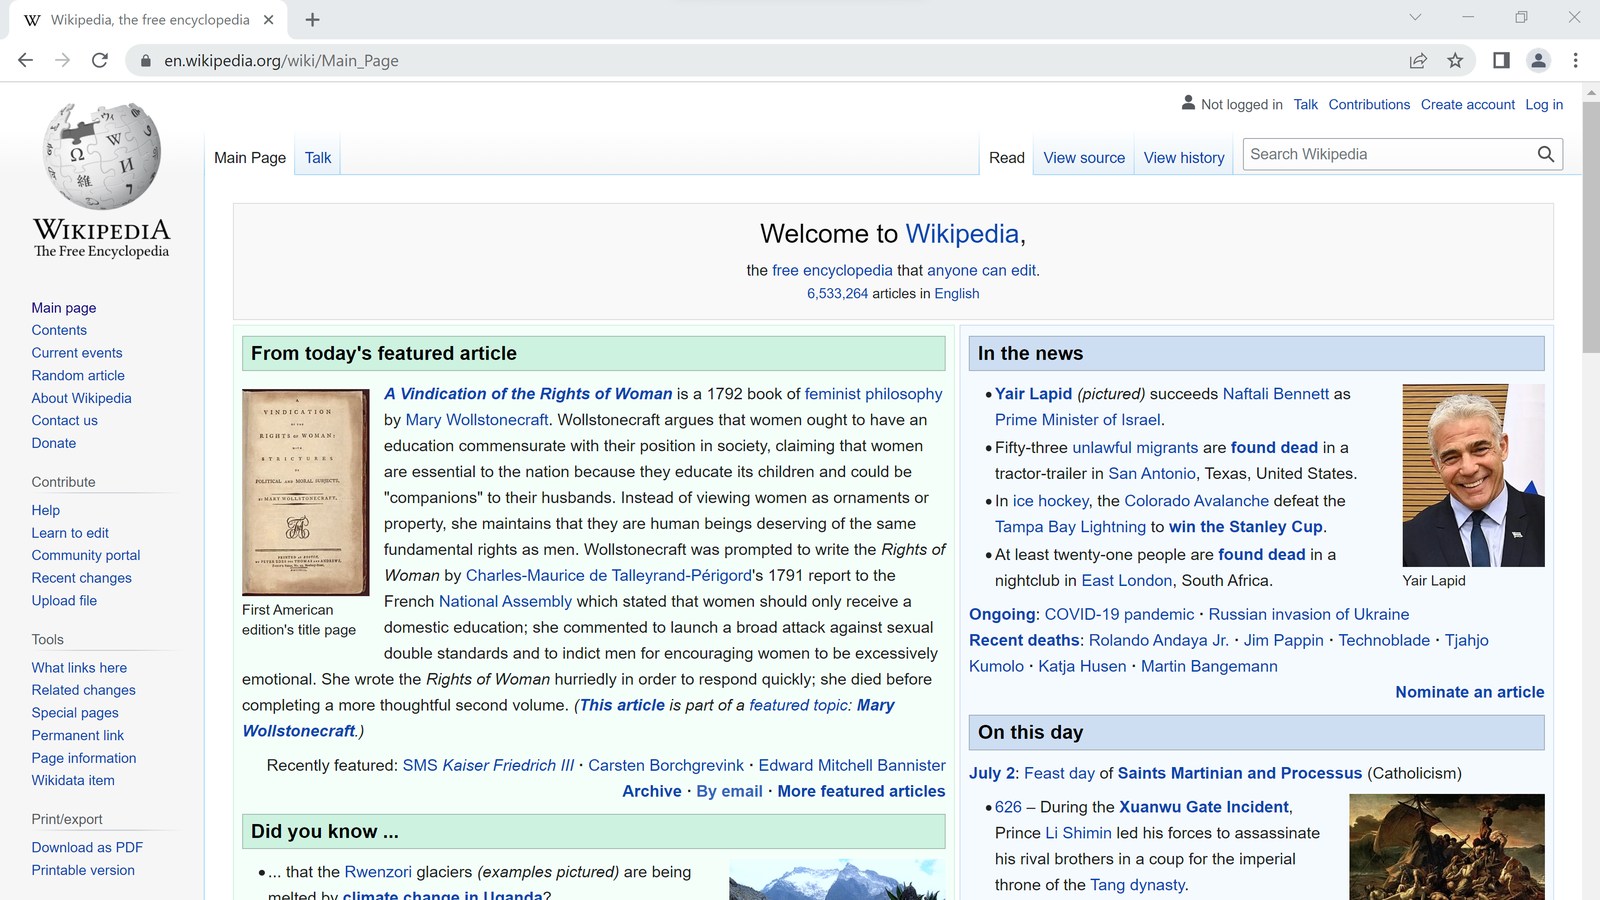Screen dimensions: 1600x900
Task: Click the feminist philosophy link
Action: tap(873, 394)
